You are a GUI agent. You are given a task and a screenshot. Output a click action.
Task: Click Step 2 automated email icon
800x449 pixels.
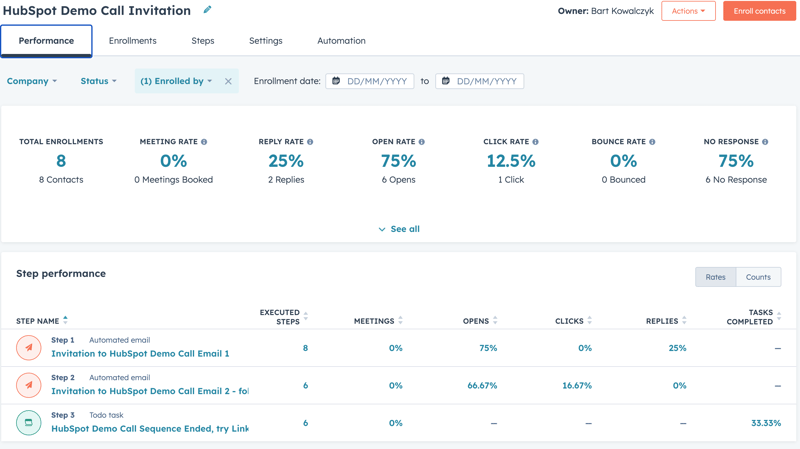point(29,385)
